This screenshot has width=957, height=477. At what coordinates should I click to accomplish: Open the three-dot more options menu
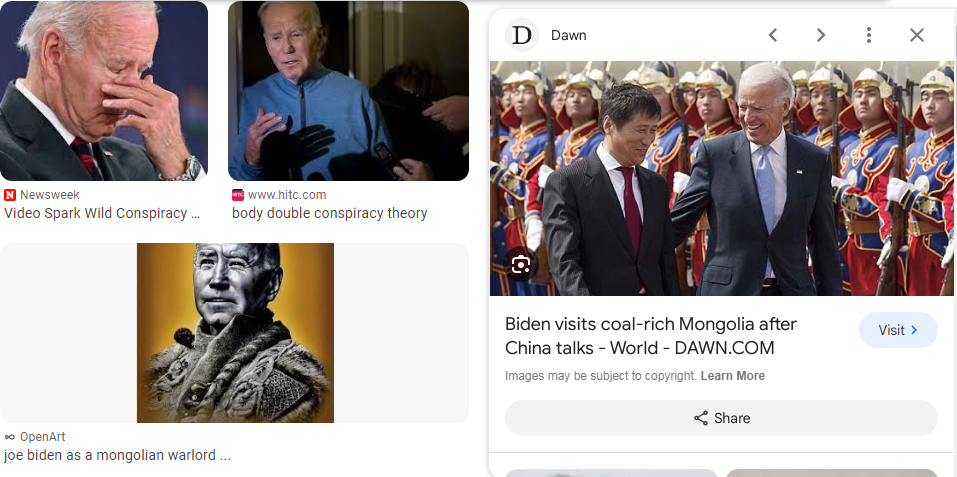tap(869, 35)
